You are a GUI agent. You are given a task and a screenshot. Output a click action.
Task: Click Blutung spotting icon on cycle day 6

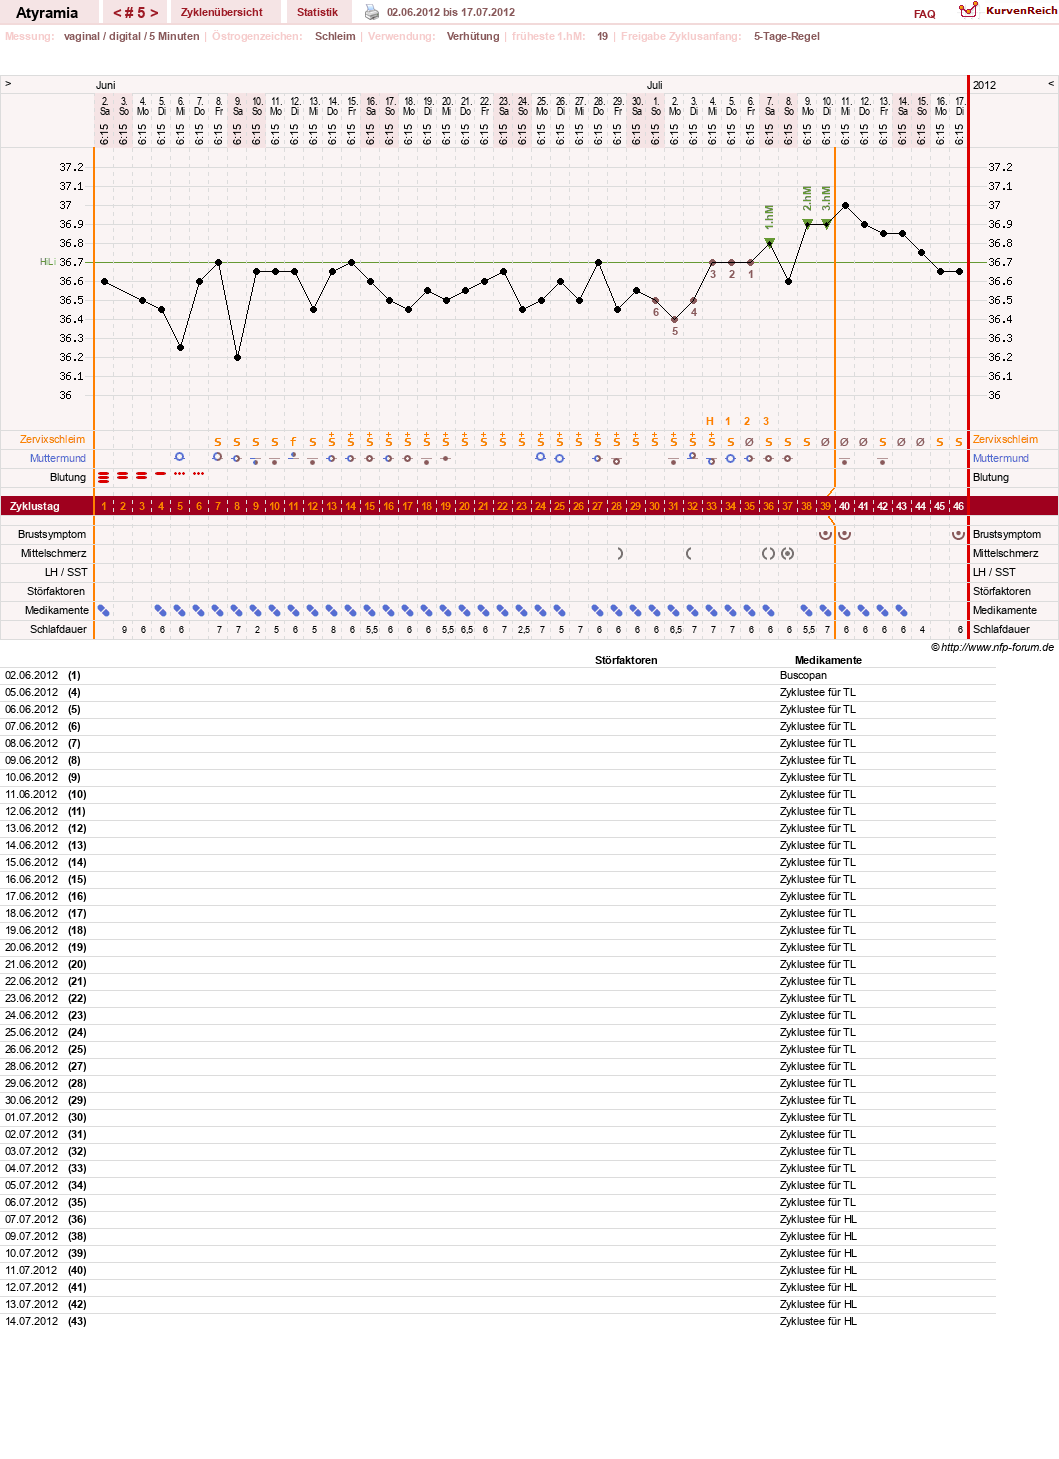click(x=198, y=474)
